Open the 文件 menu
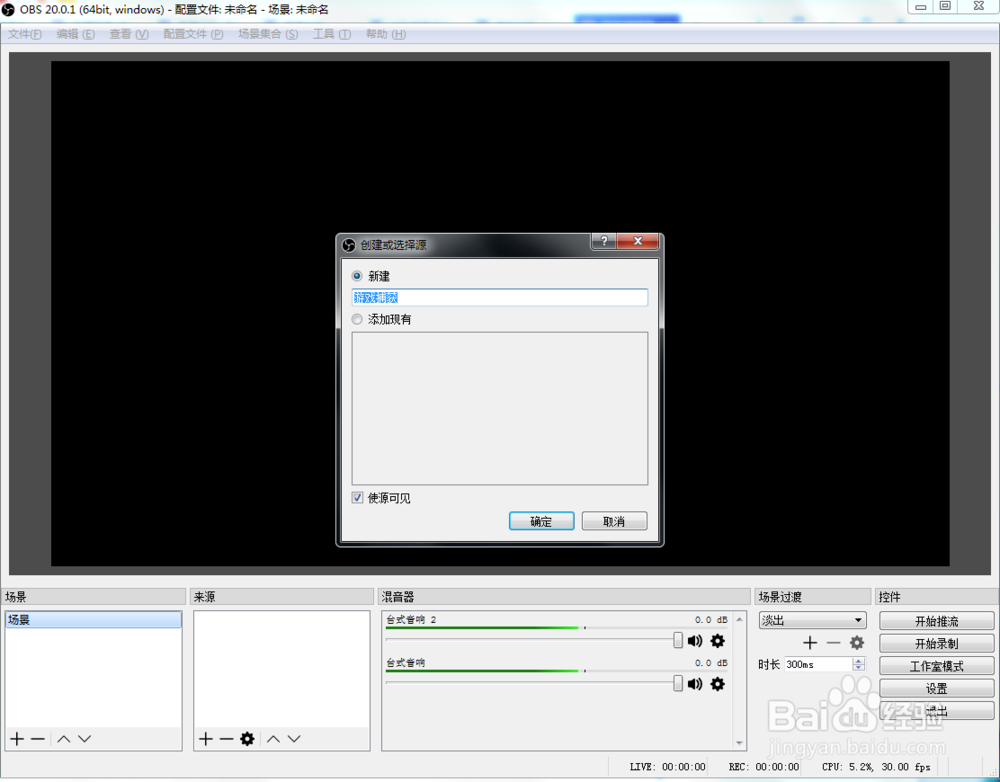The image size is (1000, 782). (25, 34)
